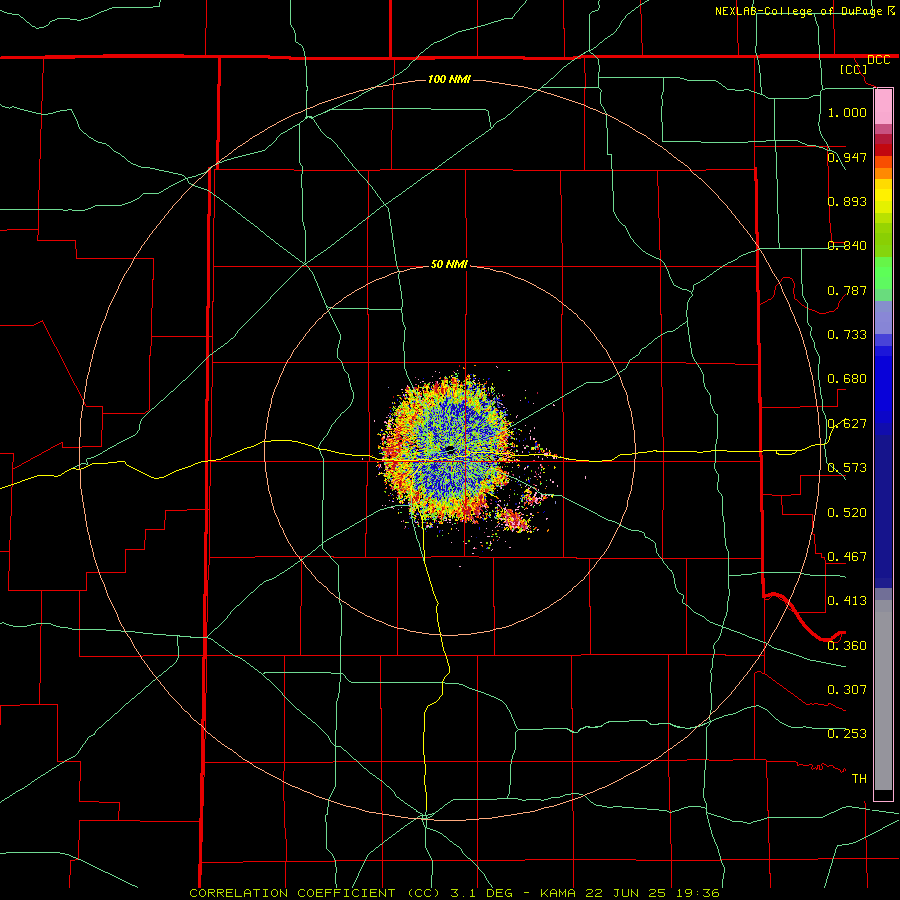This screenshot has height=900, width=900.
Task: Select the 0.520 scale value
Action: [x=847, y=513]
